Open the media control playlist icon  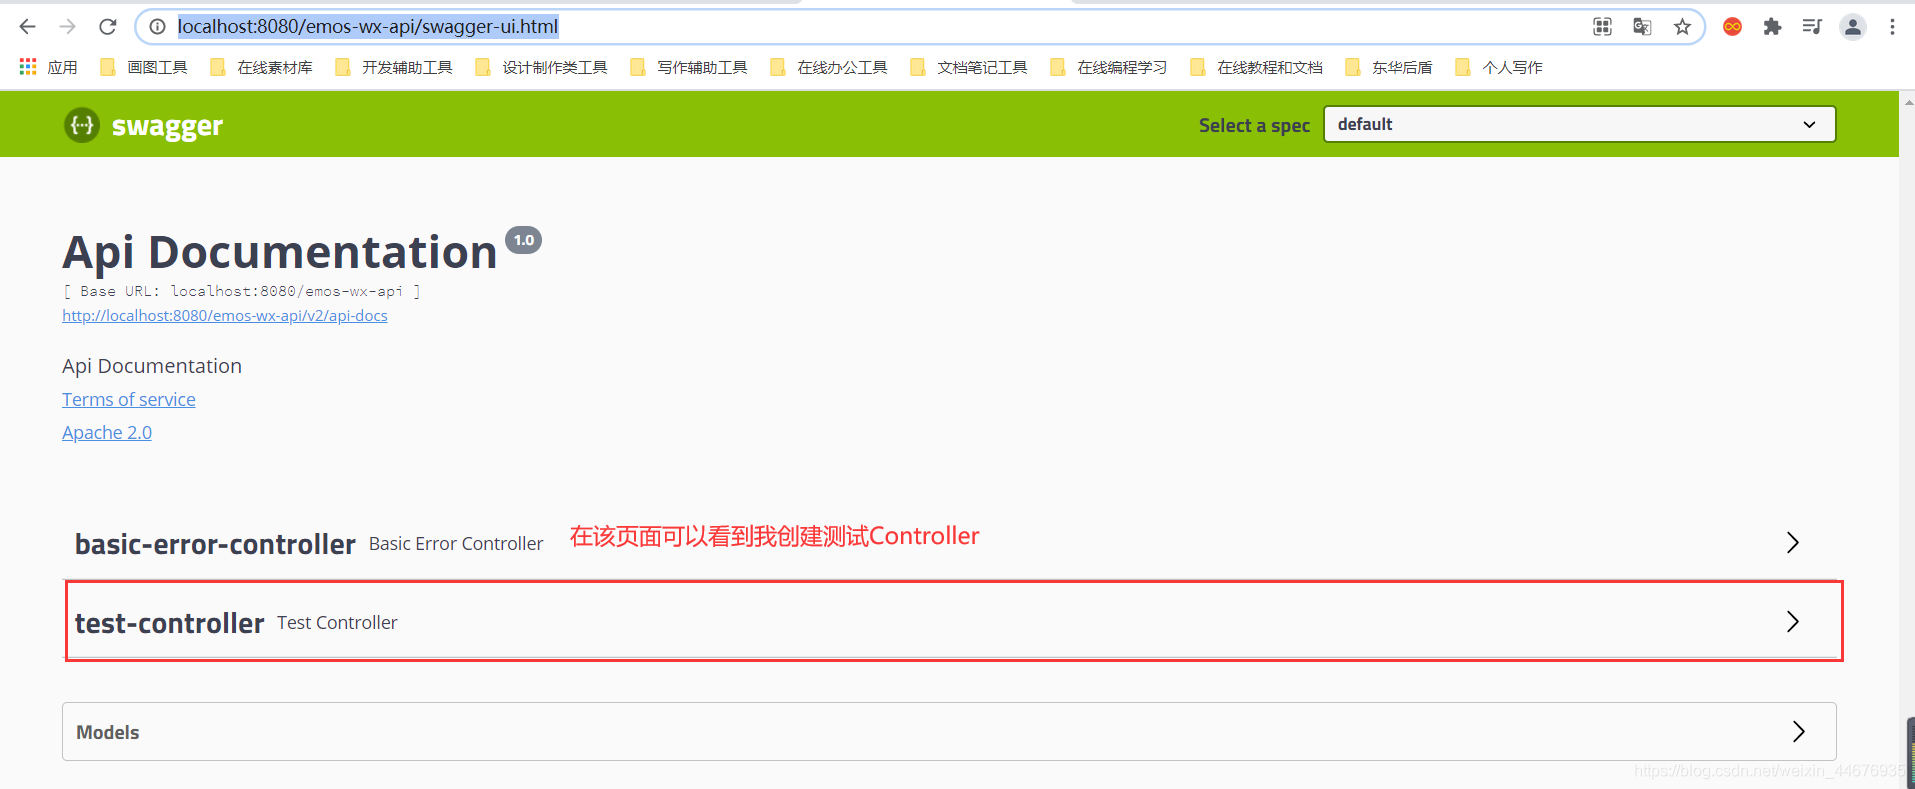1812,27
